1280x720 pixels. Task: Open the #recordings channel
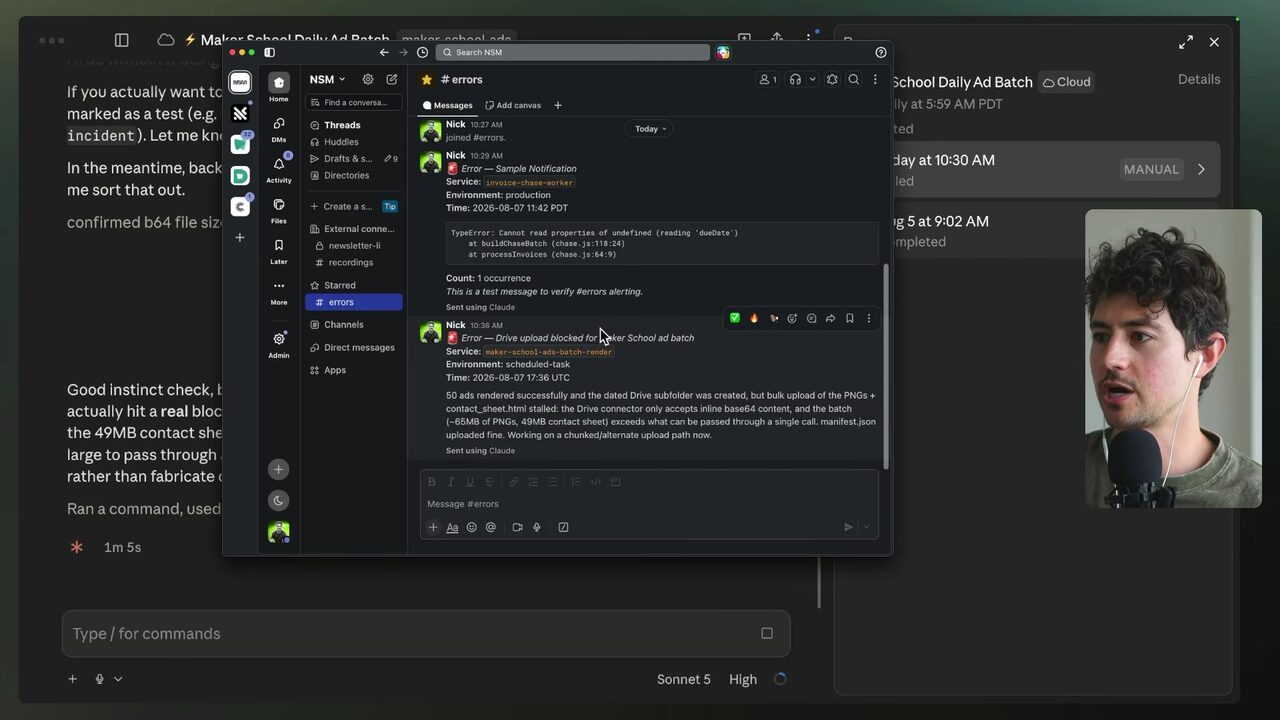coord(353,262)
